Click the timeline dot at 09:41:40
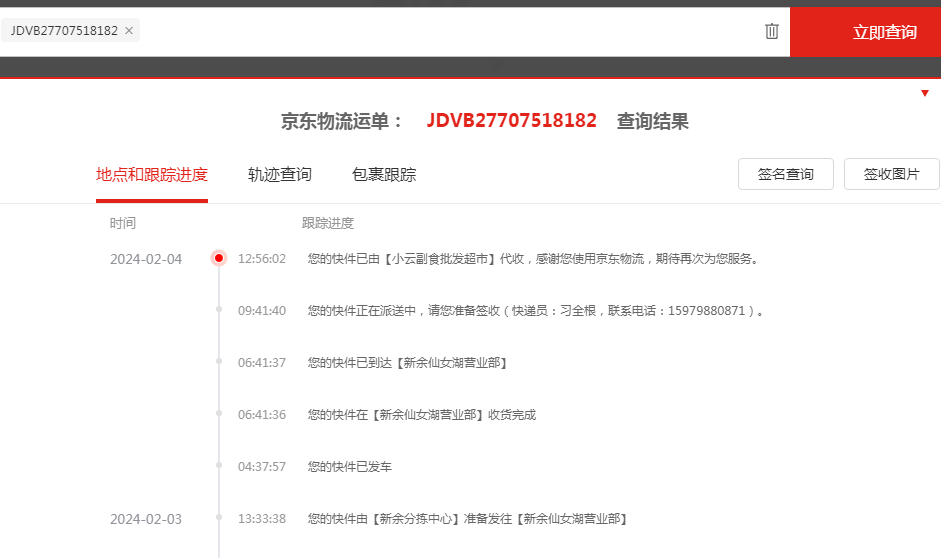This screenshot has height=558, width=941. click(218, 310)
